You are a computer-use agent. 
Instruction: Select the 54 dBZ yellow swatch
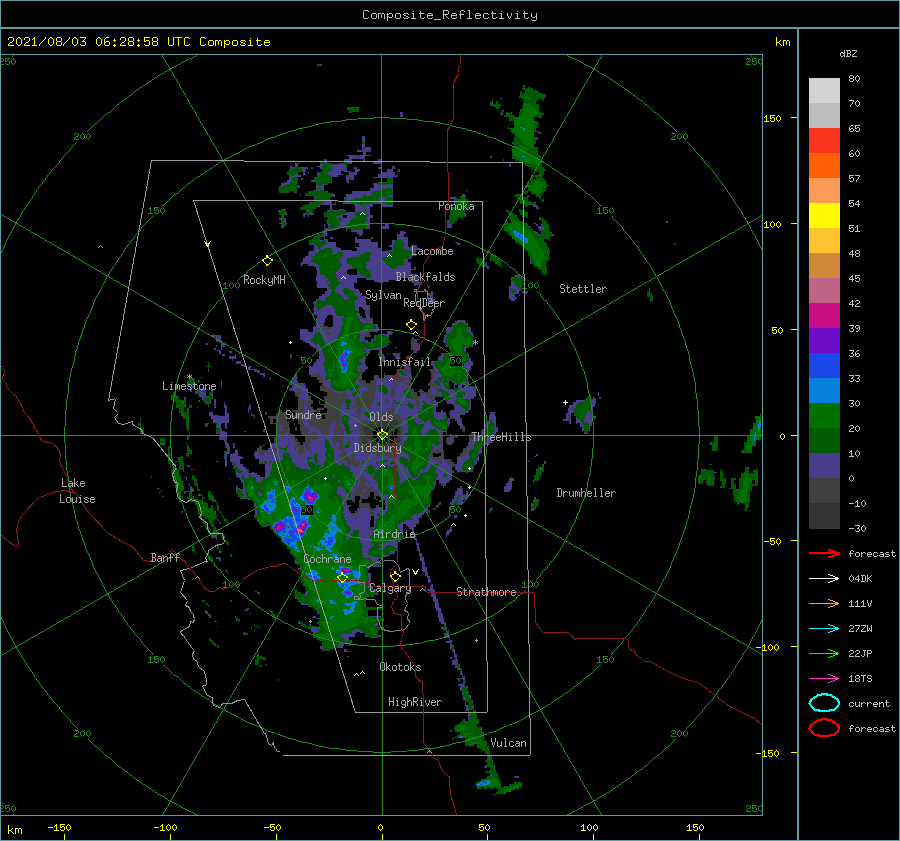(824, 215)
